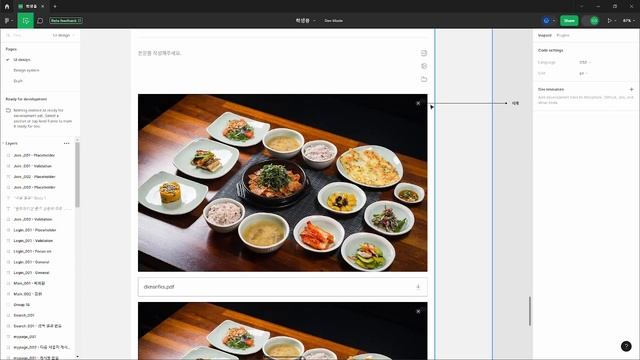Click the canvas vertical scrollbar thumb
640x360 pixels.
[530, 311]
